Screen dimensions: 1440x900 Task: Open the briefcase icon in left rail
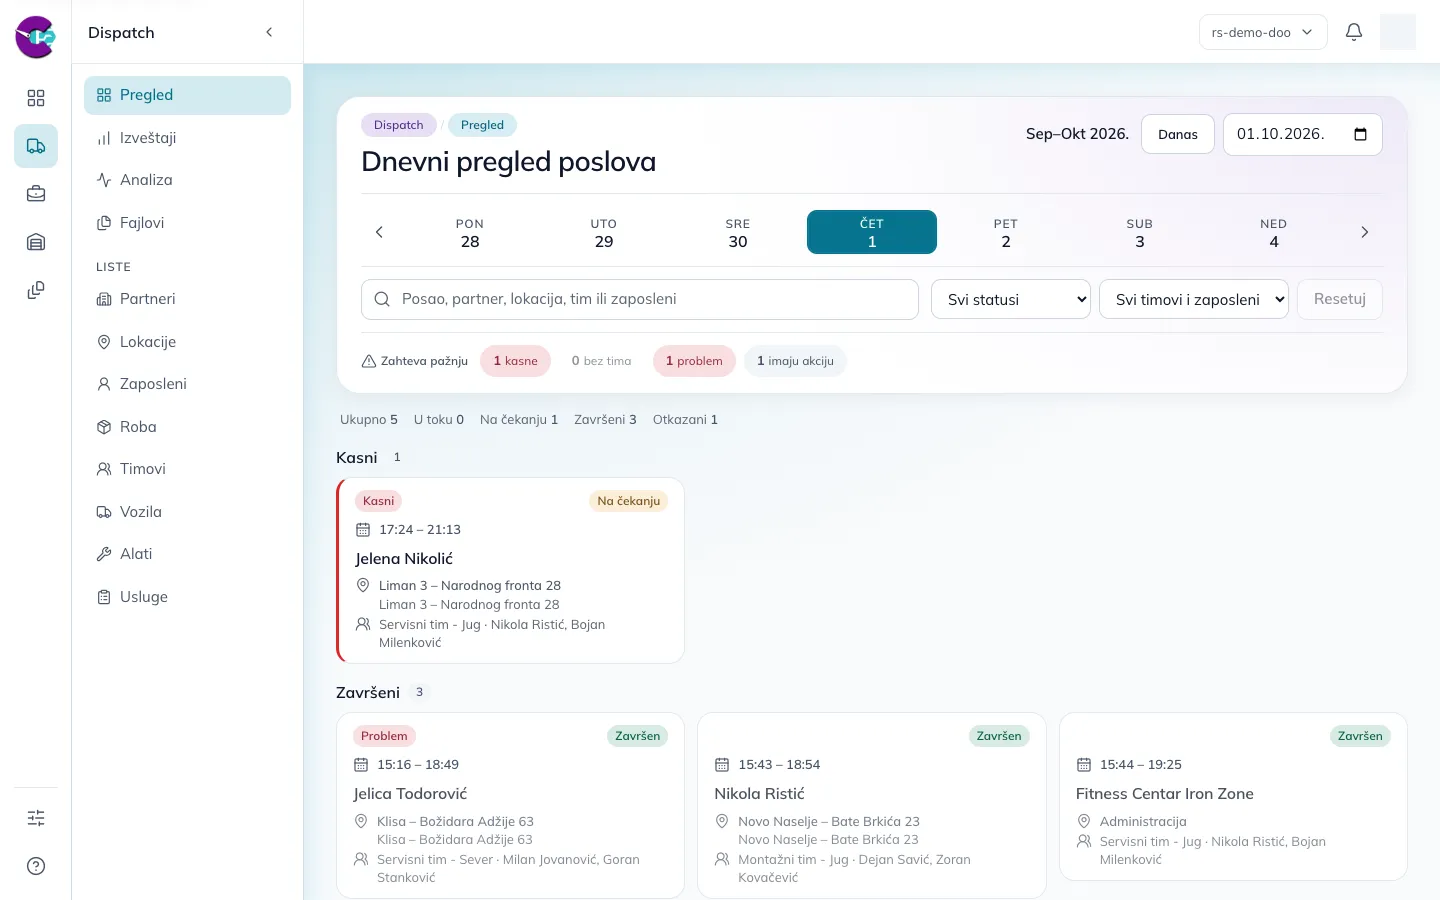[x=36, y=194]
